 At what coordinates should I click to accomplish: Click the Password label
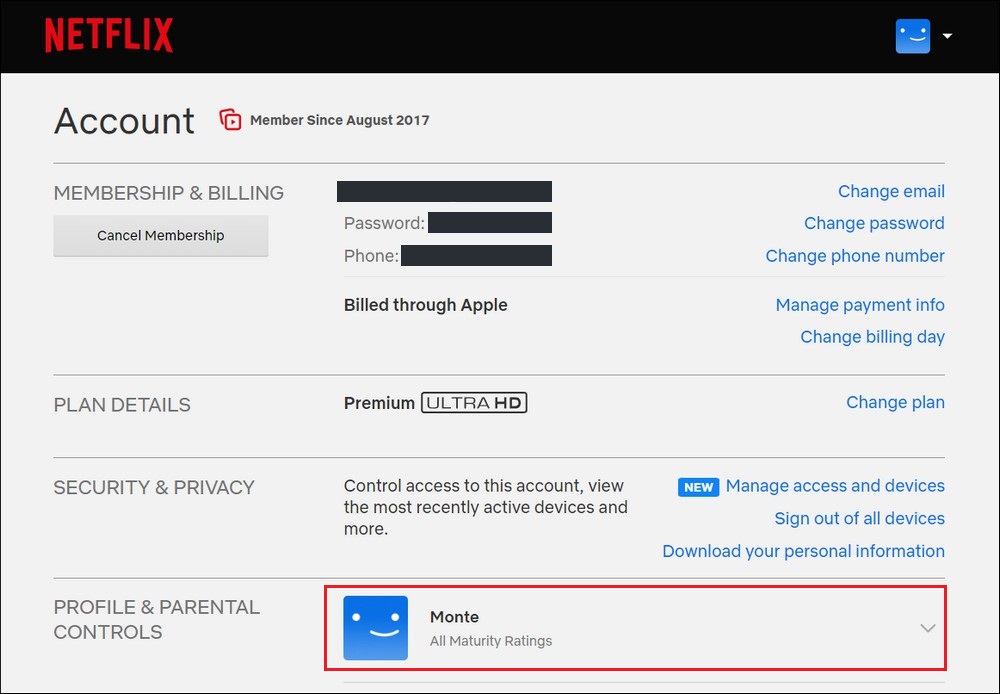384,223
